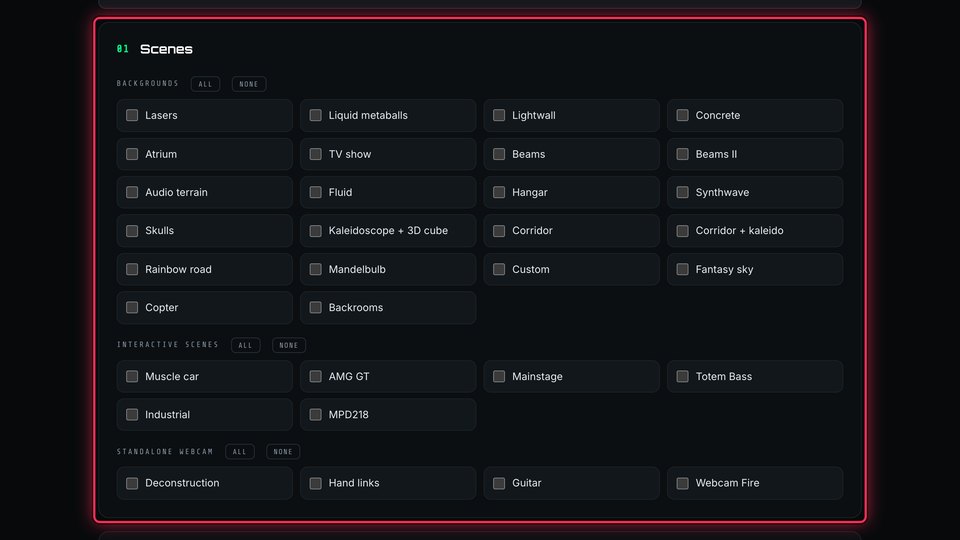Check the Rainbow road background
This screenshot has height=540, width=960.
click(132, 269)
